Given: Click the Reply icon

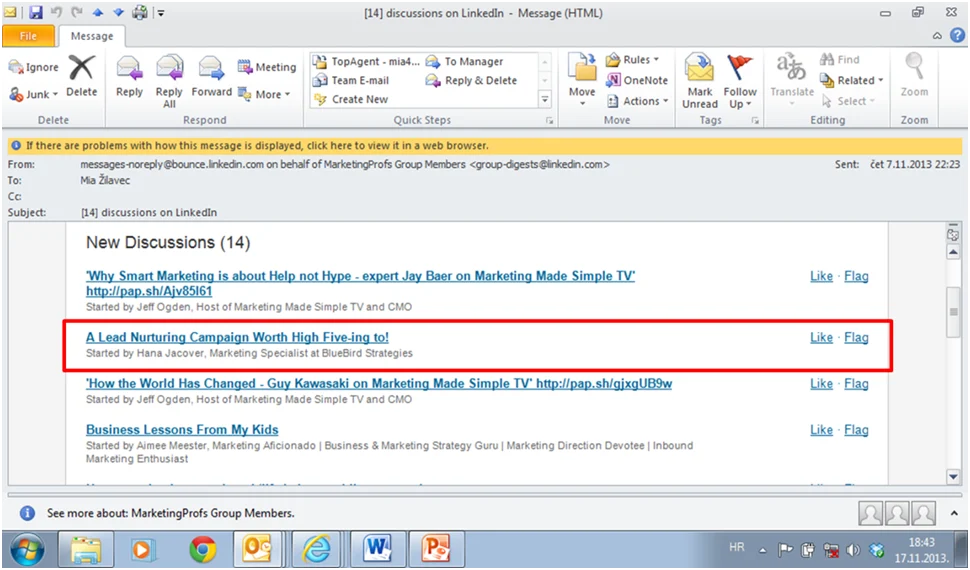Looking at the screenshot, I should coord(129,76).
